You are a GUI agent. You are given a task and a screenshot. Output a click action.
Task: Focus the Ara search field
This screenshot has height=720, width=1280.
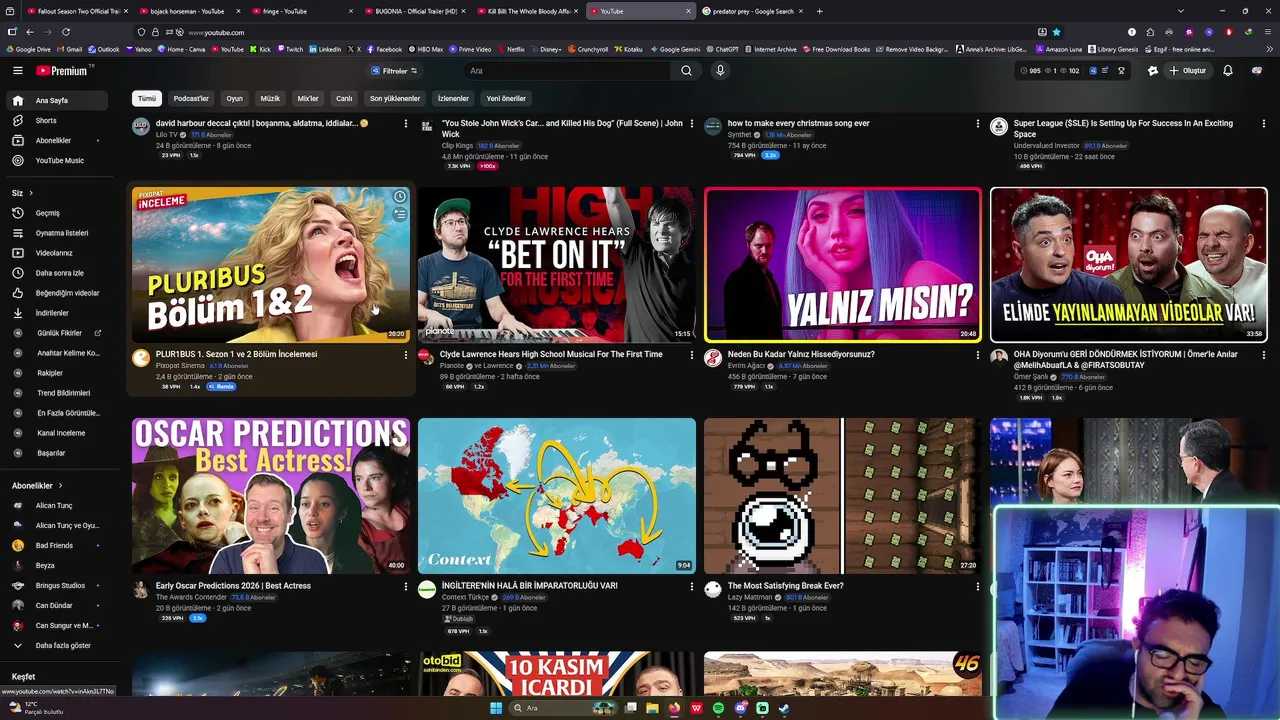click(x=567, y=71)
